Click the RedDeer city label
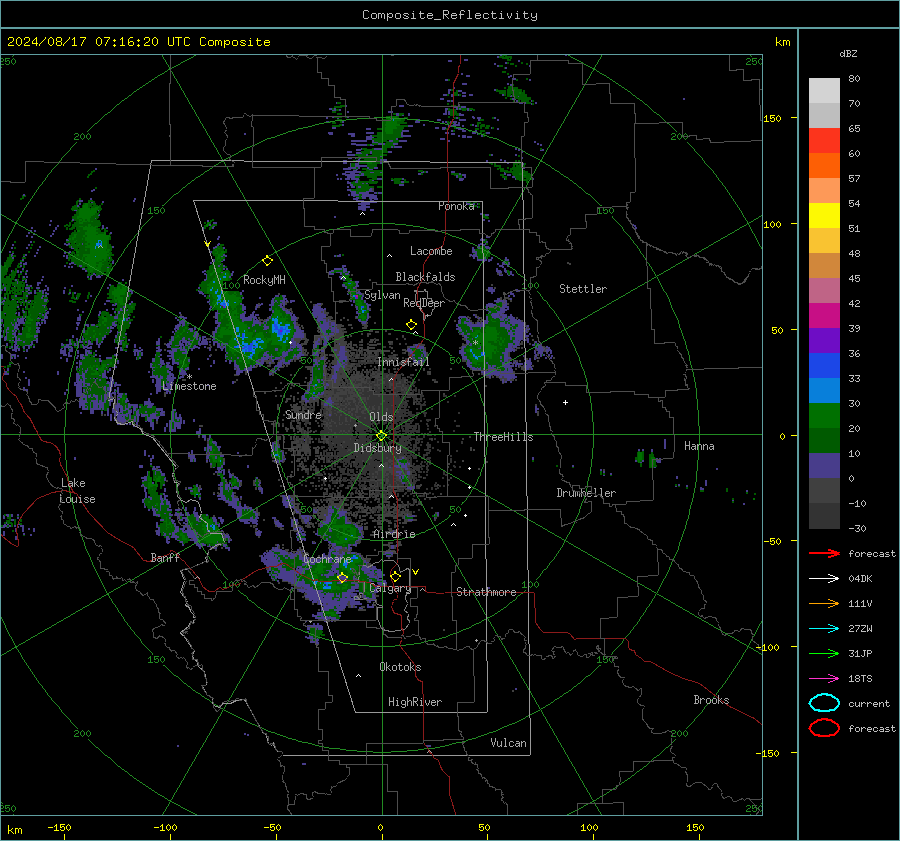The width and height of the screenshot is (900, 841). coord(424,303)
